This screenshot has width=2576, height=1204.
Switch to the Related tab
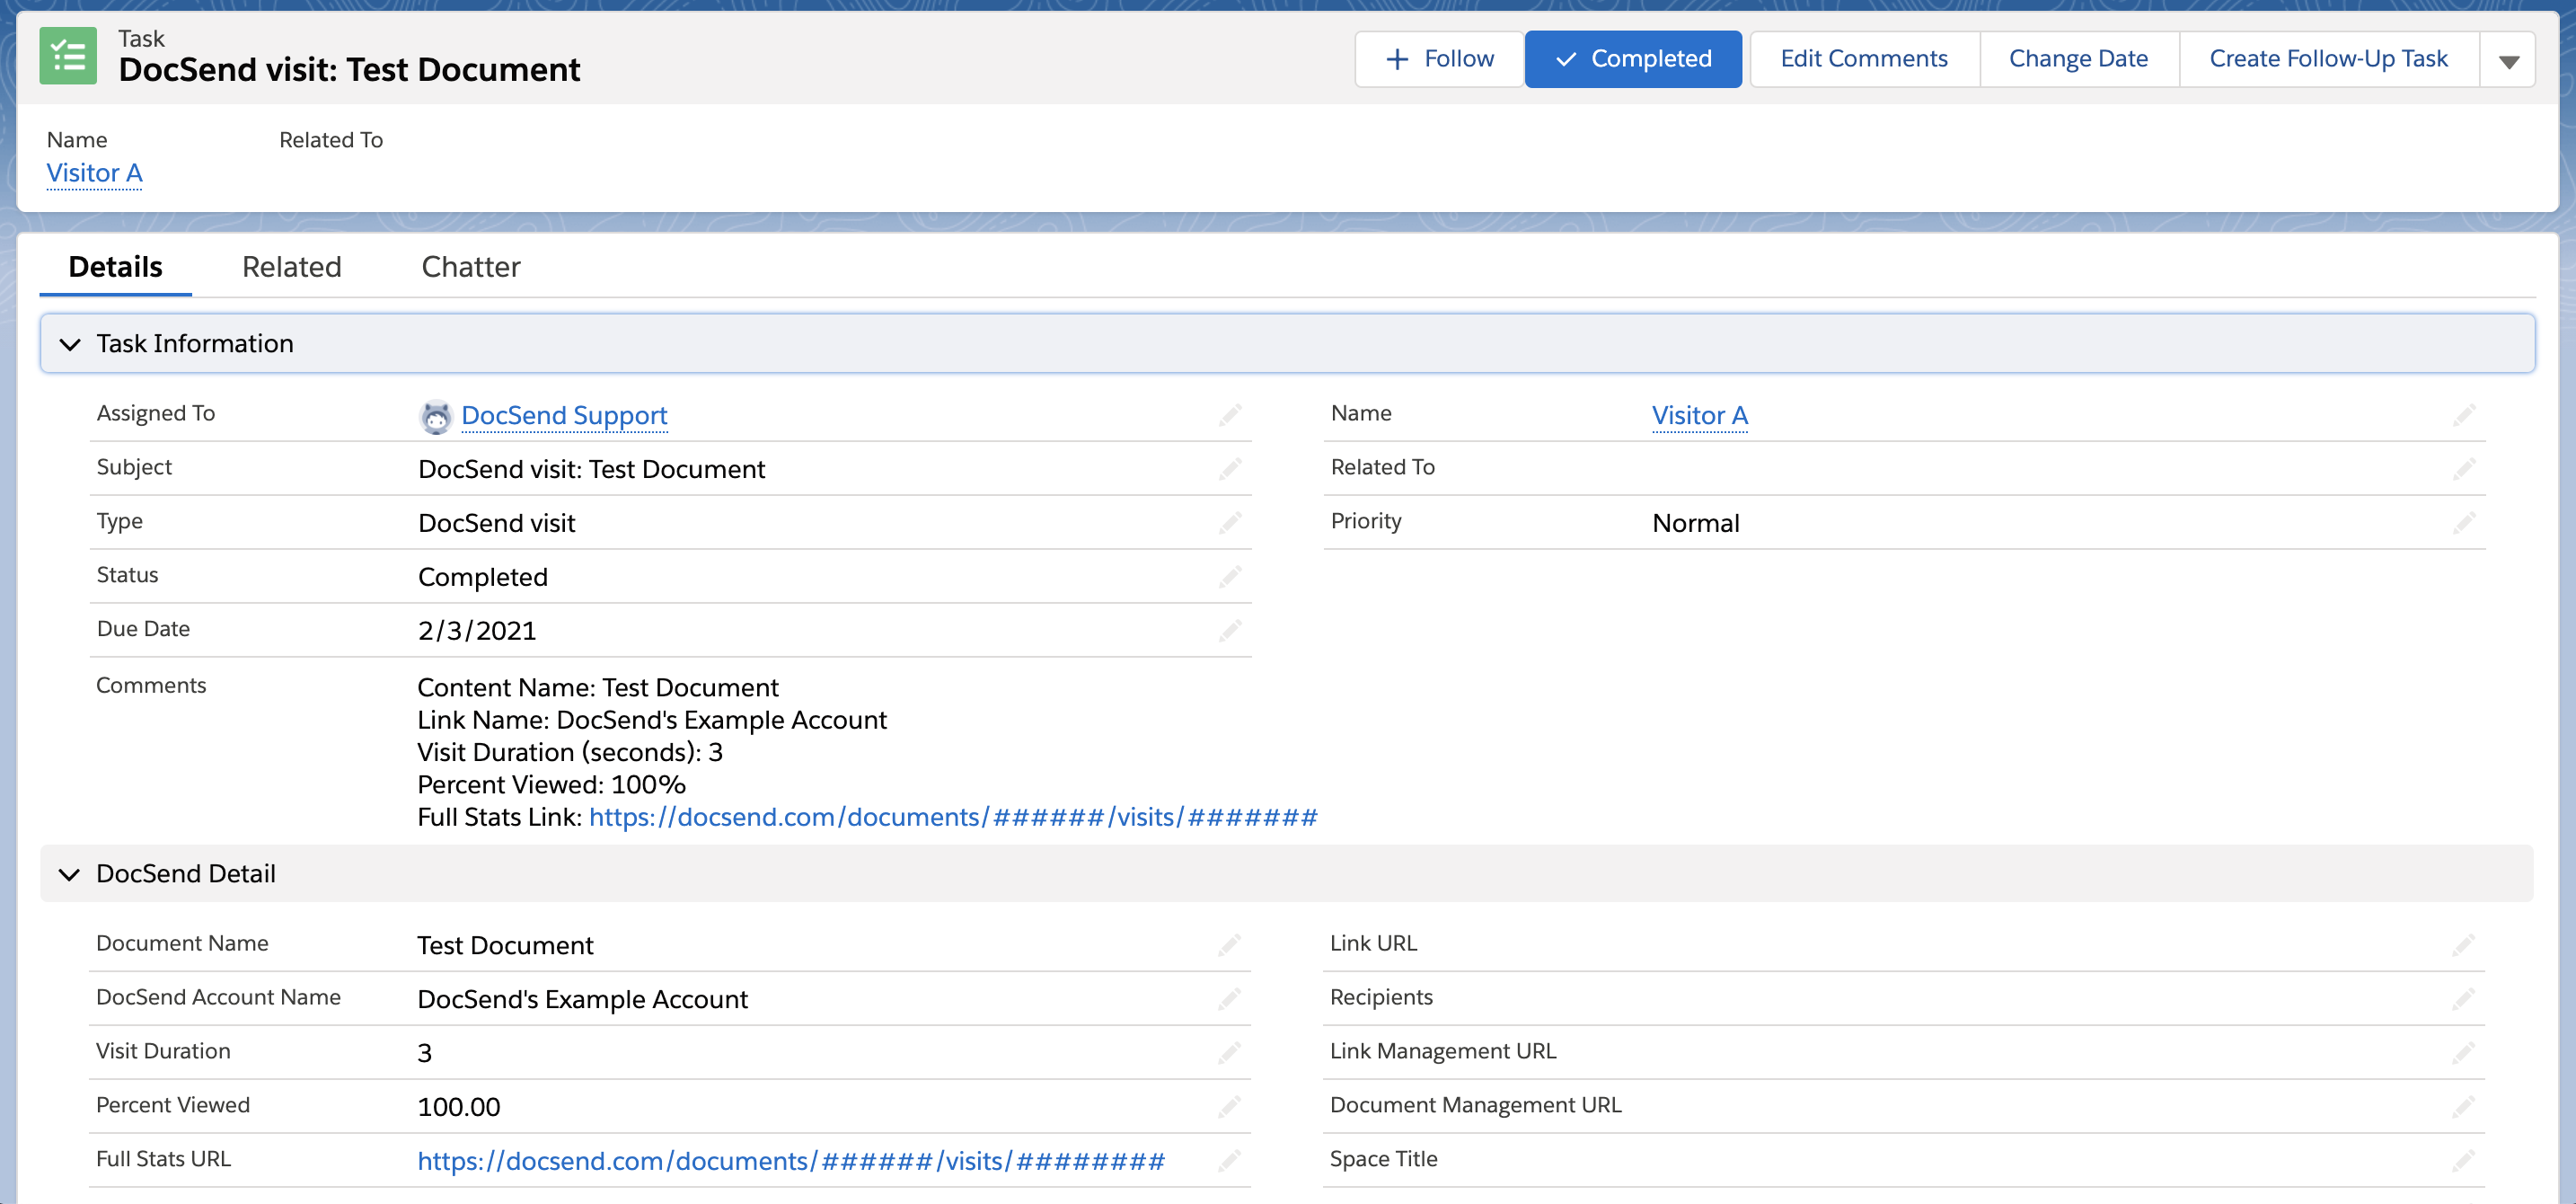coord(293,266)
